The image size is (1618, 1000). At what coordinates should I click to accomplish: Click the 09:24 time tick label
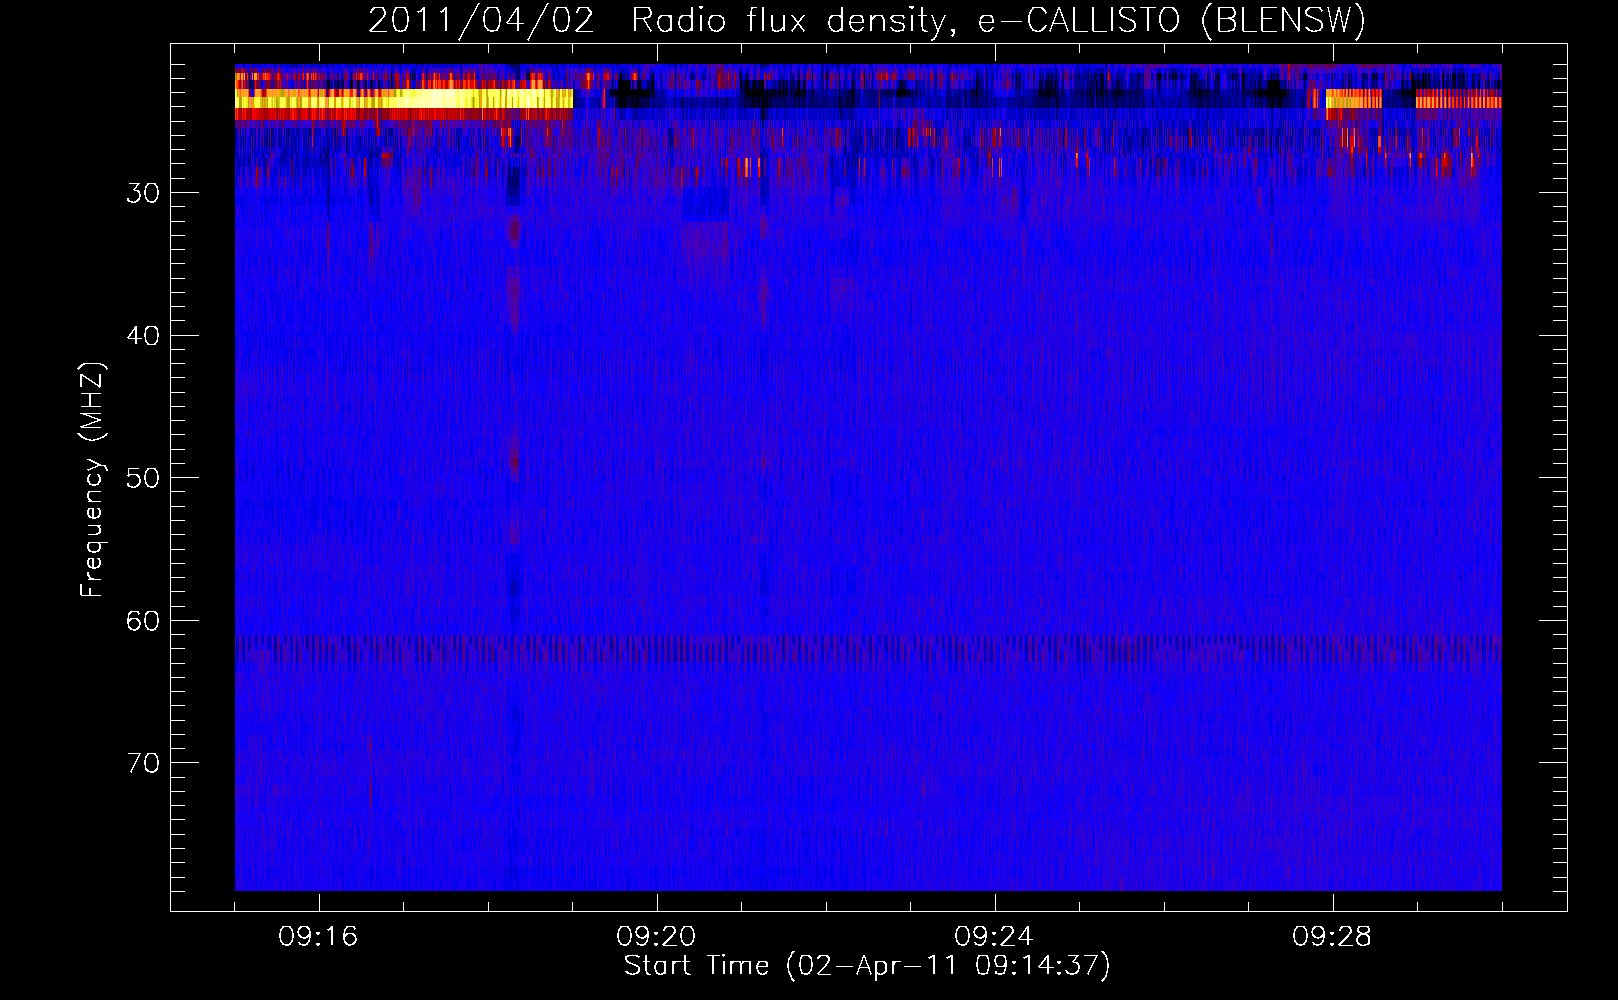(994, 937)
